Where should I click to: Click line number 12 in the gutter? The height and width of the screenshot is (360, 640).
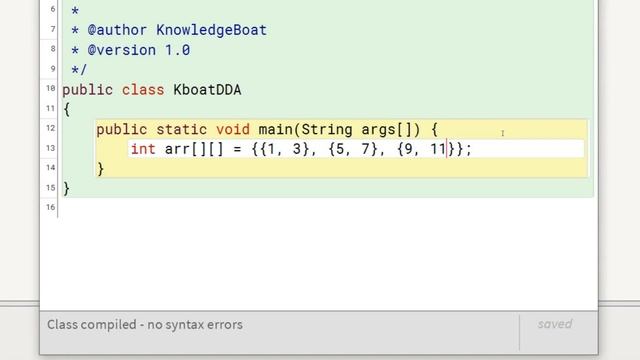50,128
